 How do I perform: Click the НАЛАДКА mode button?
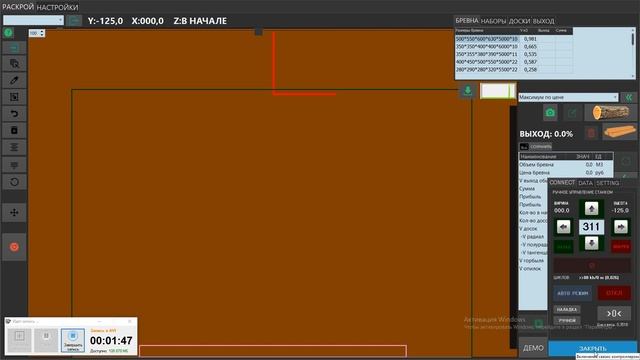pos(567,309)
